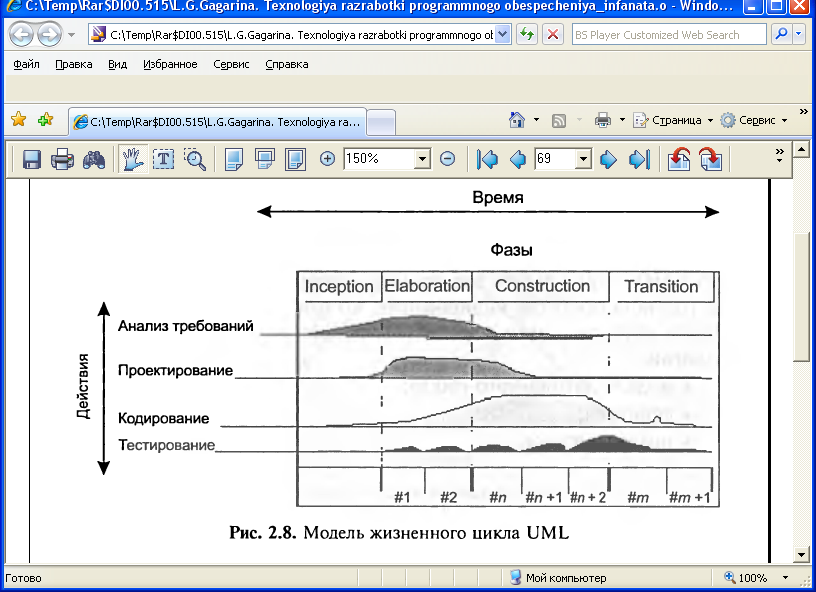Select the Gagarina document tab
816x592 pixels.
218,122
